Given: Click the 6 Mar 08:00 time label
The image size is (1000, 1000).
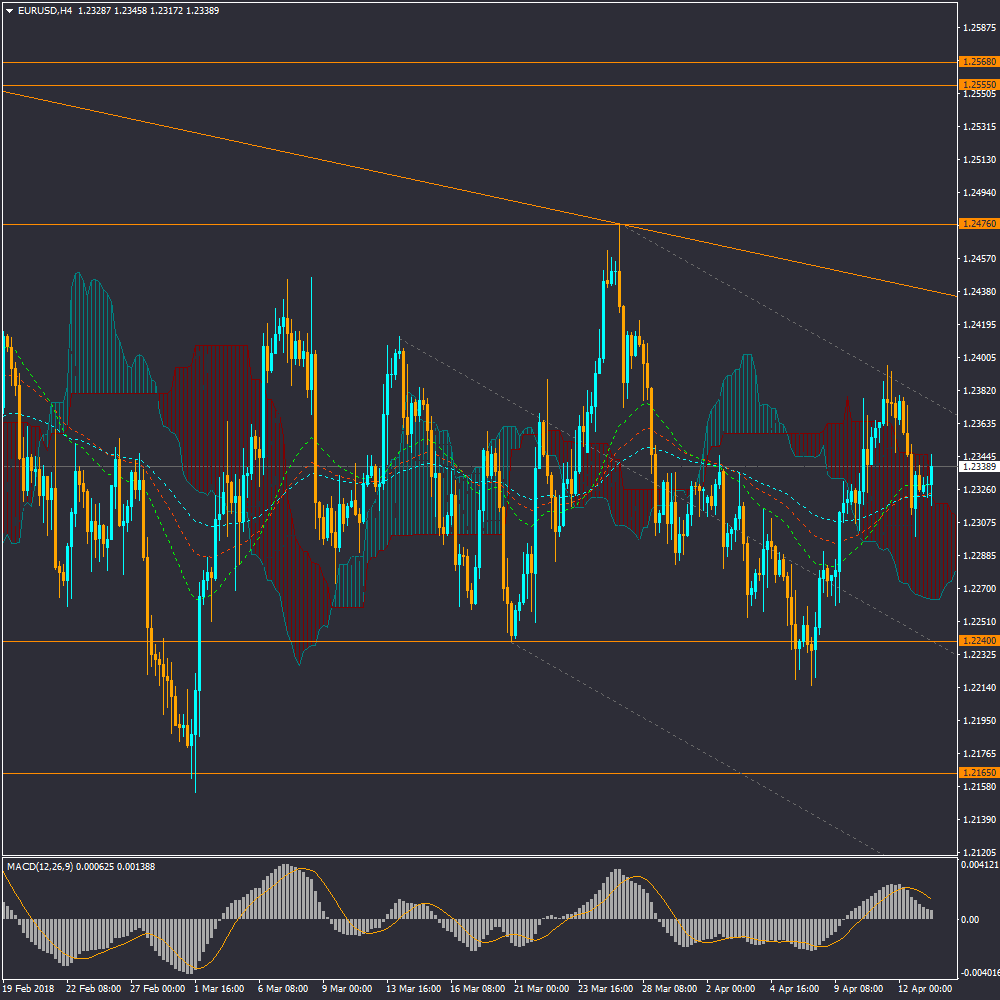Looking at the screenshot, I should [285, 988].
